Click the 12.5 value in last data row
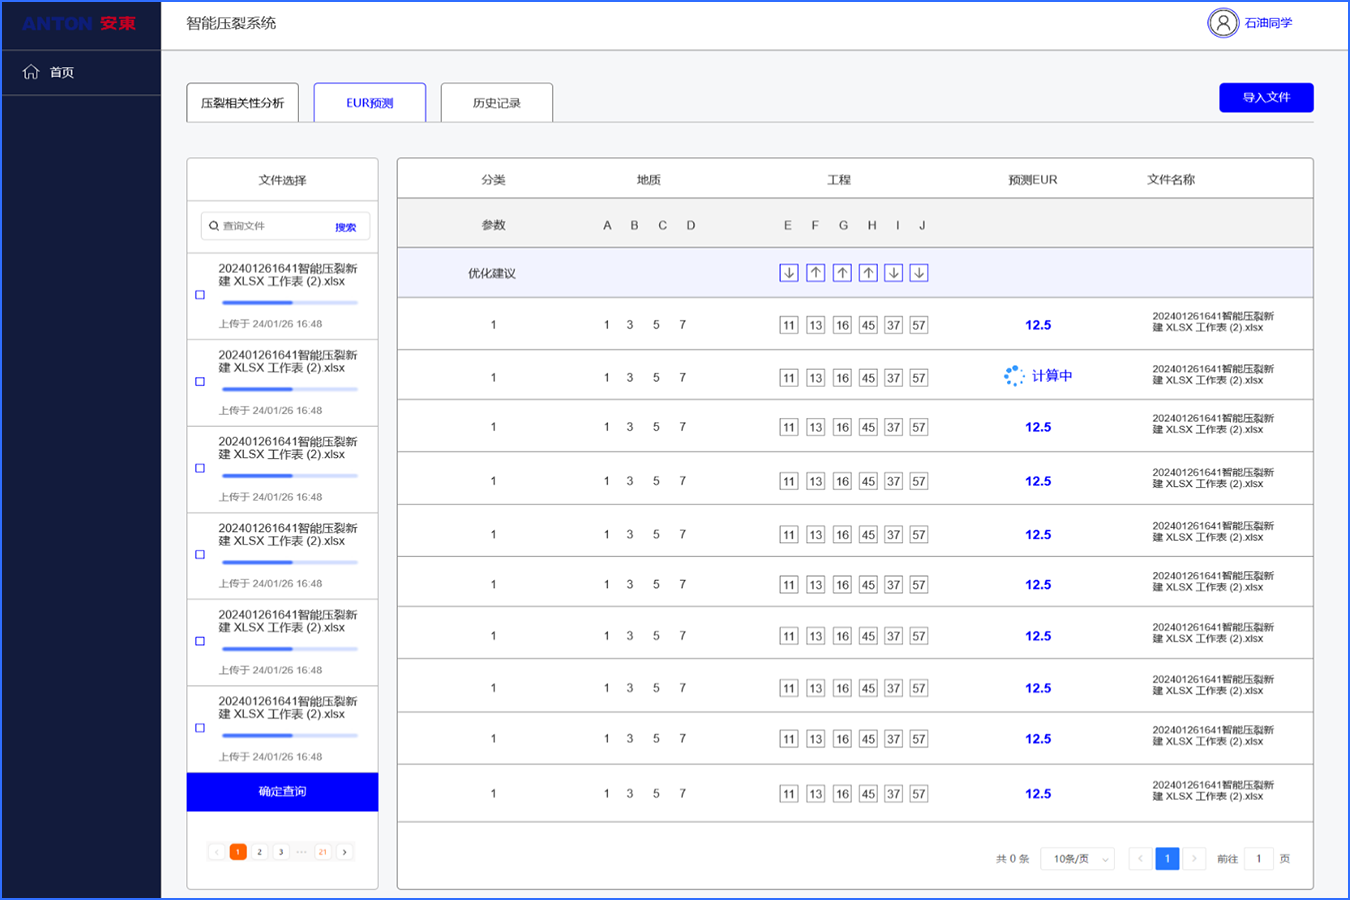Viewport: 1350px width, 900px height. point(1038,794)
